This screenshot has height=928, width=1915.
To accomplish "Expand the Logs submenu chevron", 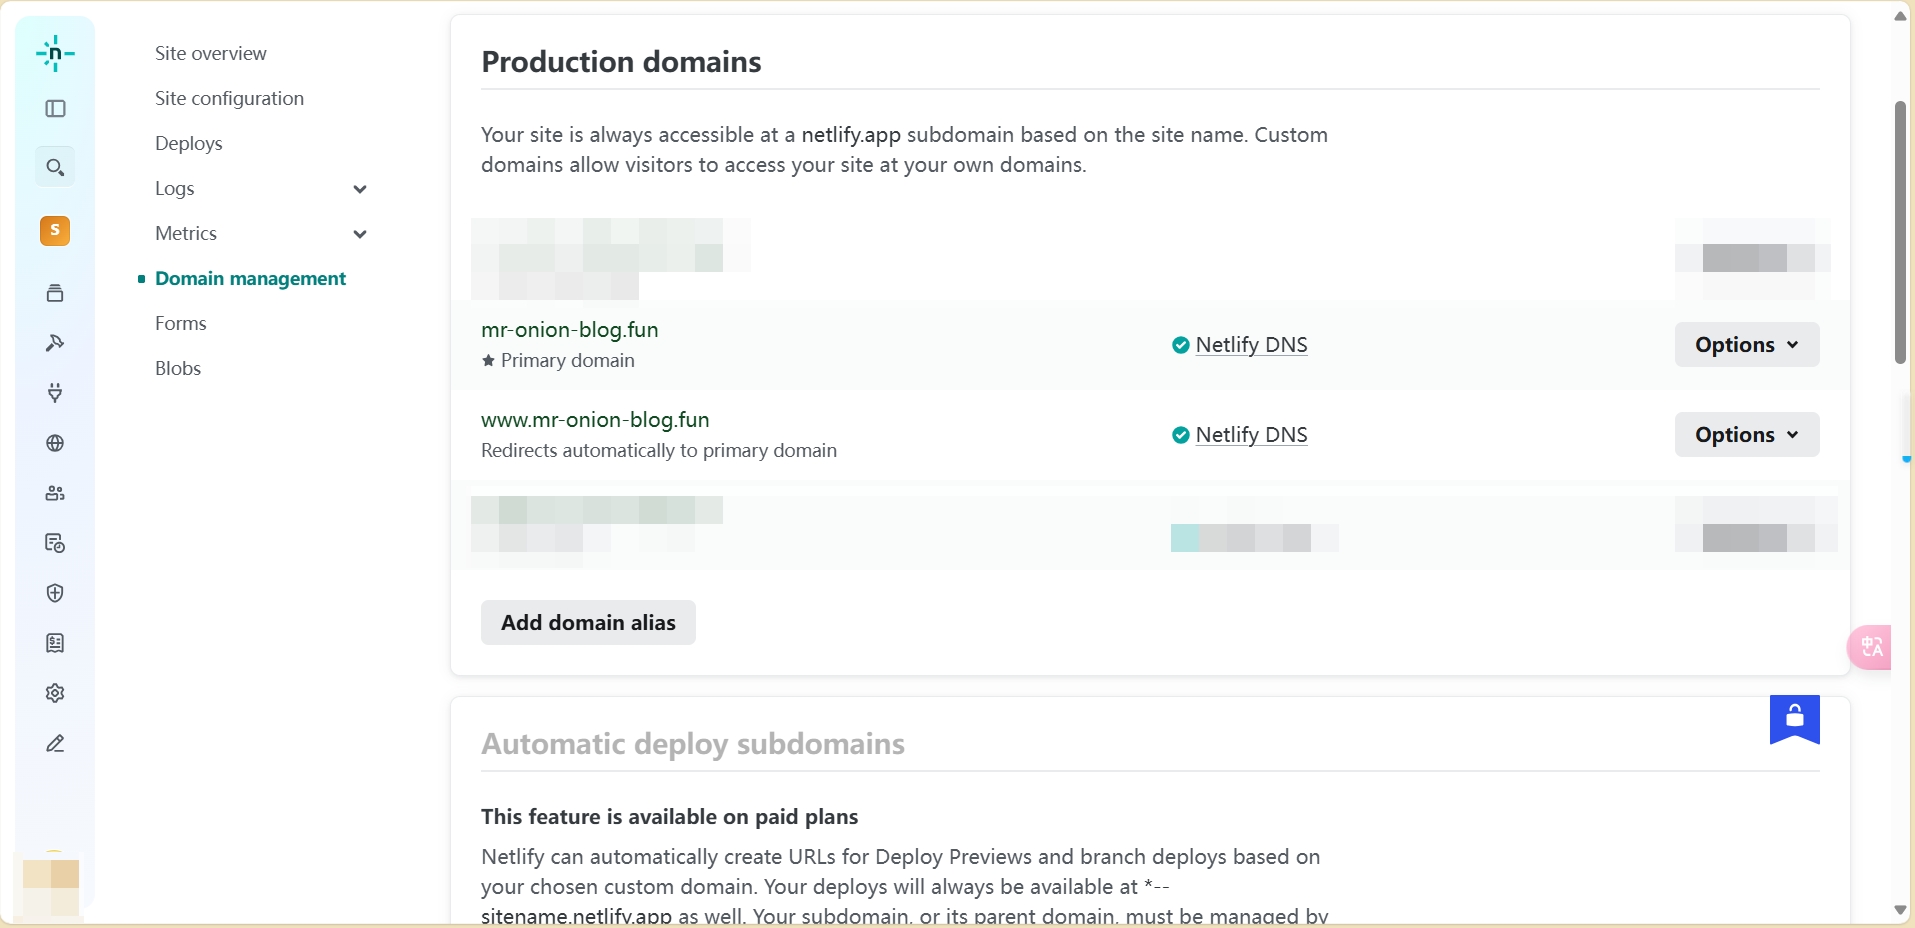I will tap(360, 189).
